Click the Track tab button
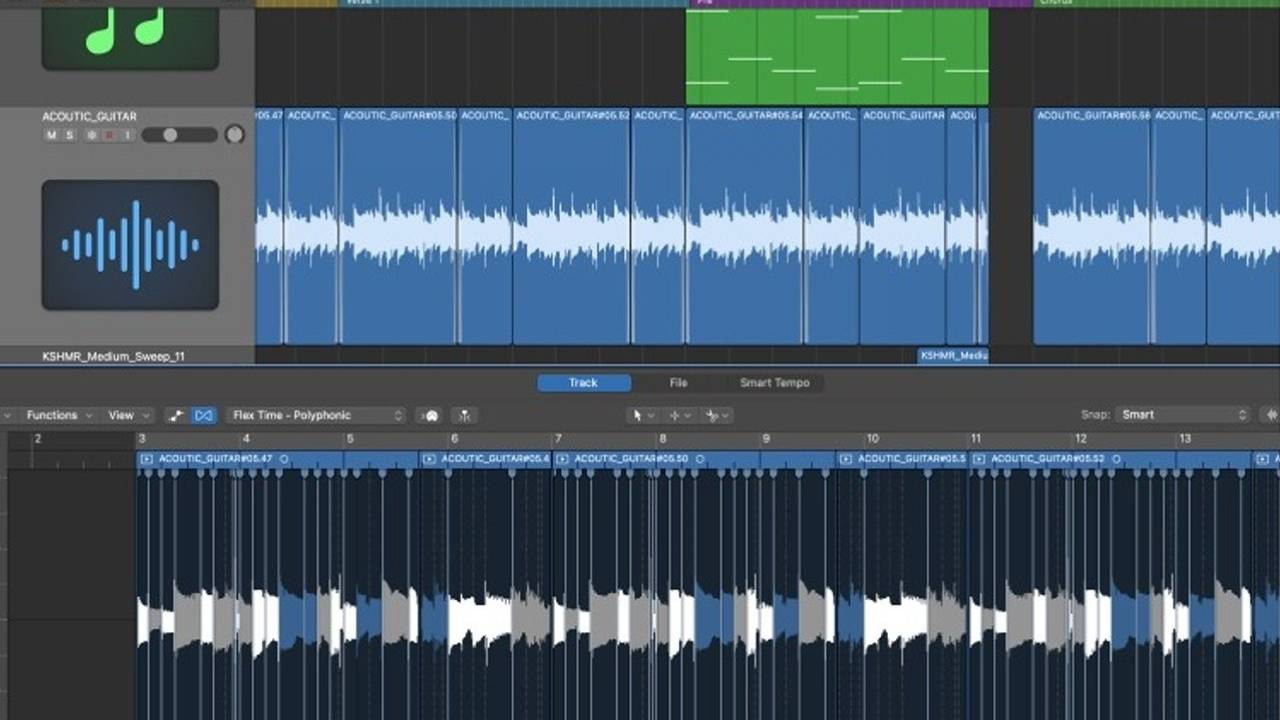This screenshot has height=720, width=1280. pyautogui.click(x=583, y=382)
